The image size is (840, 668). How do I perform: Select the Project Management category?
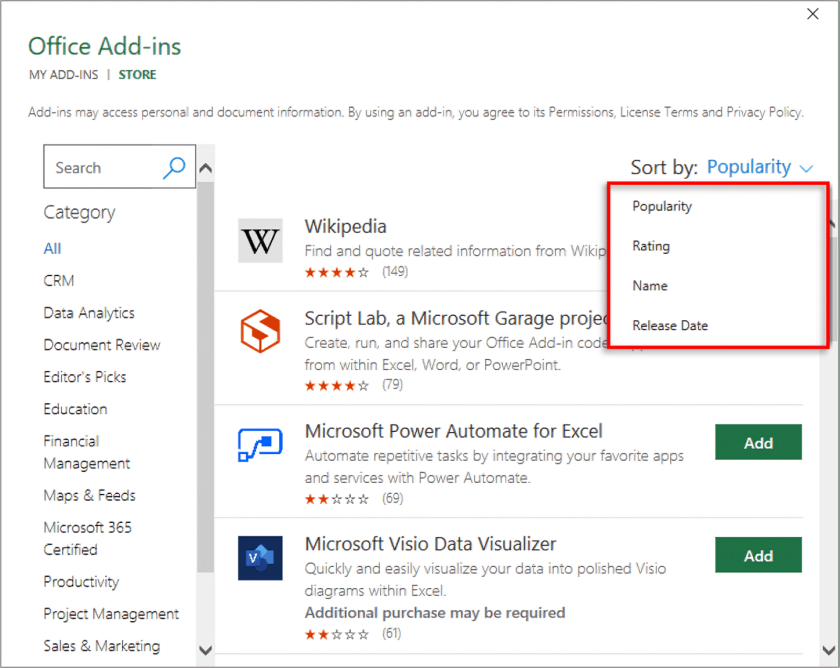coord(111,614)
